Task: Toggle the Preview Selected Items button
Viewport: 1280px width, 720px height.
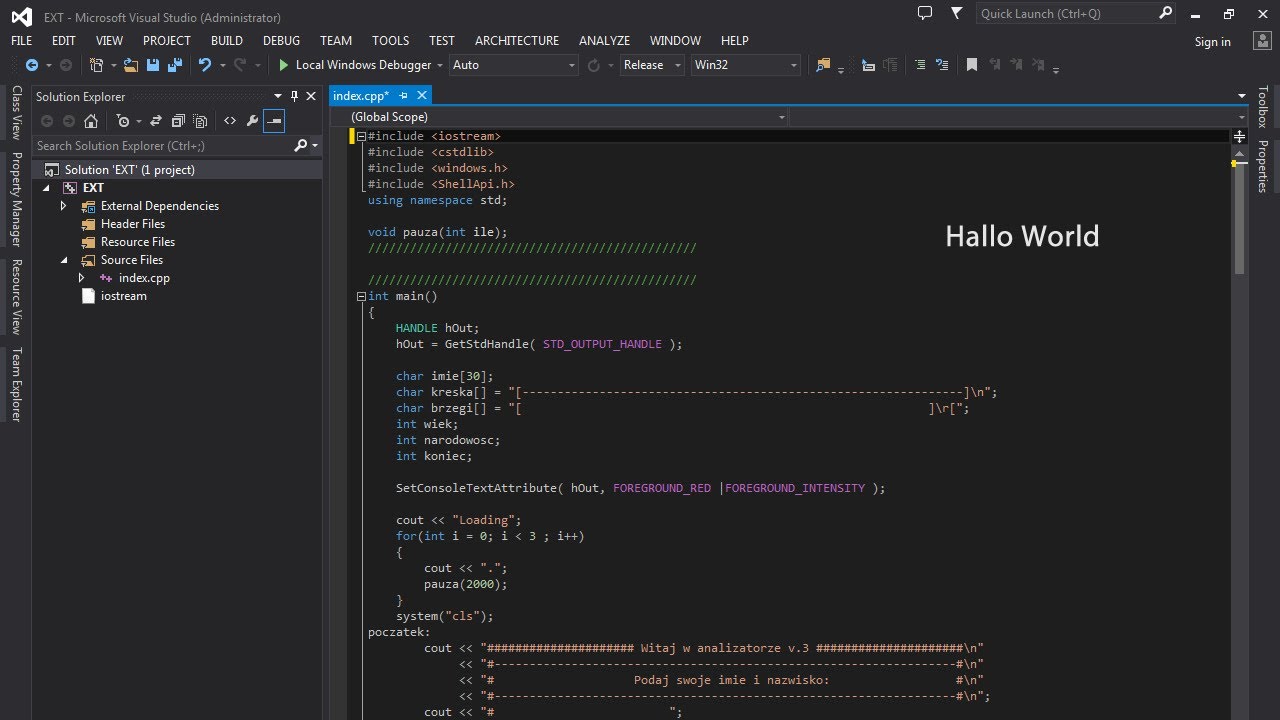Action: pyautogui.click(x=273, y=121)
